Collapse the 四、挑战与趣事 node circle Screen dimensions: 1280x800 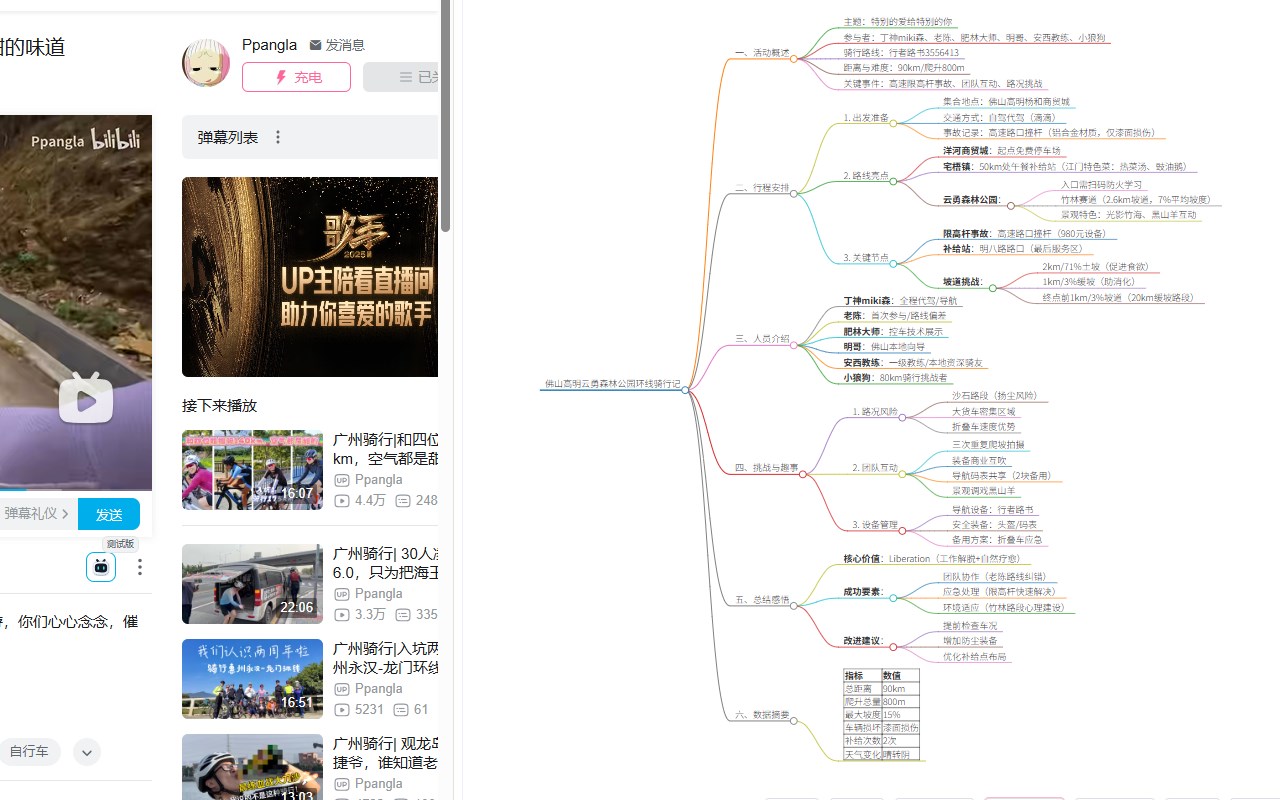(802, 474)
